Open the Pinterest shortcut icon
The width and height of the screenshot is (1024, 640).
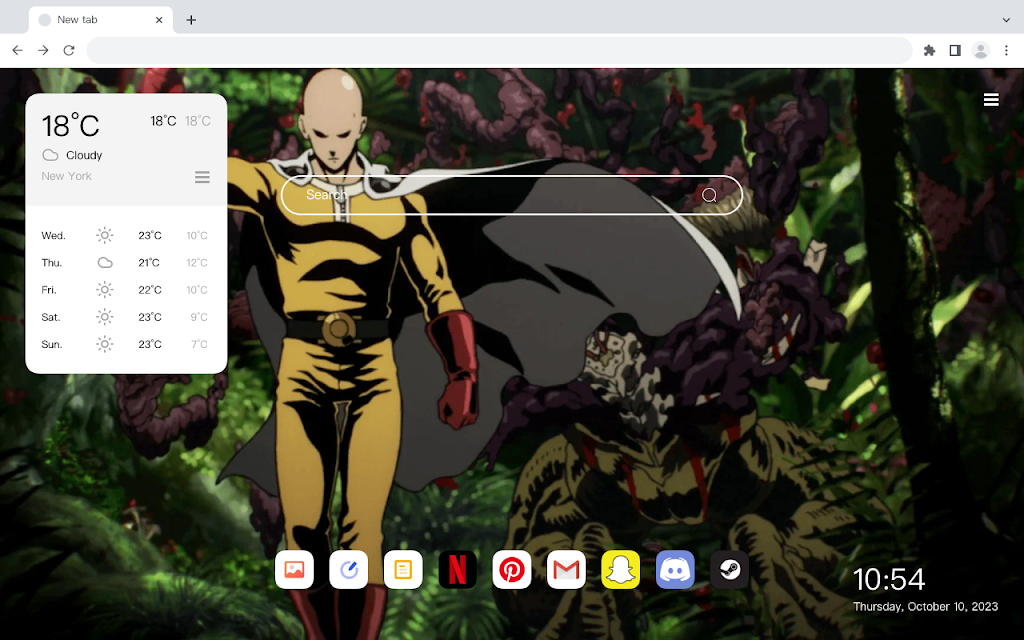[x=511, y=569]
